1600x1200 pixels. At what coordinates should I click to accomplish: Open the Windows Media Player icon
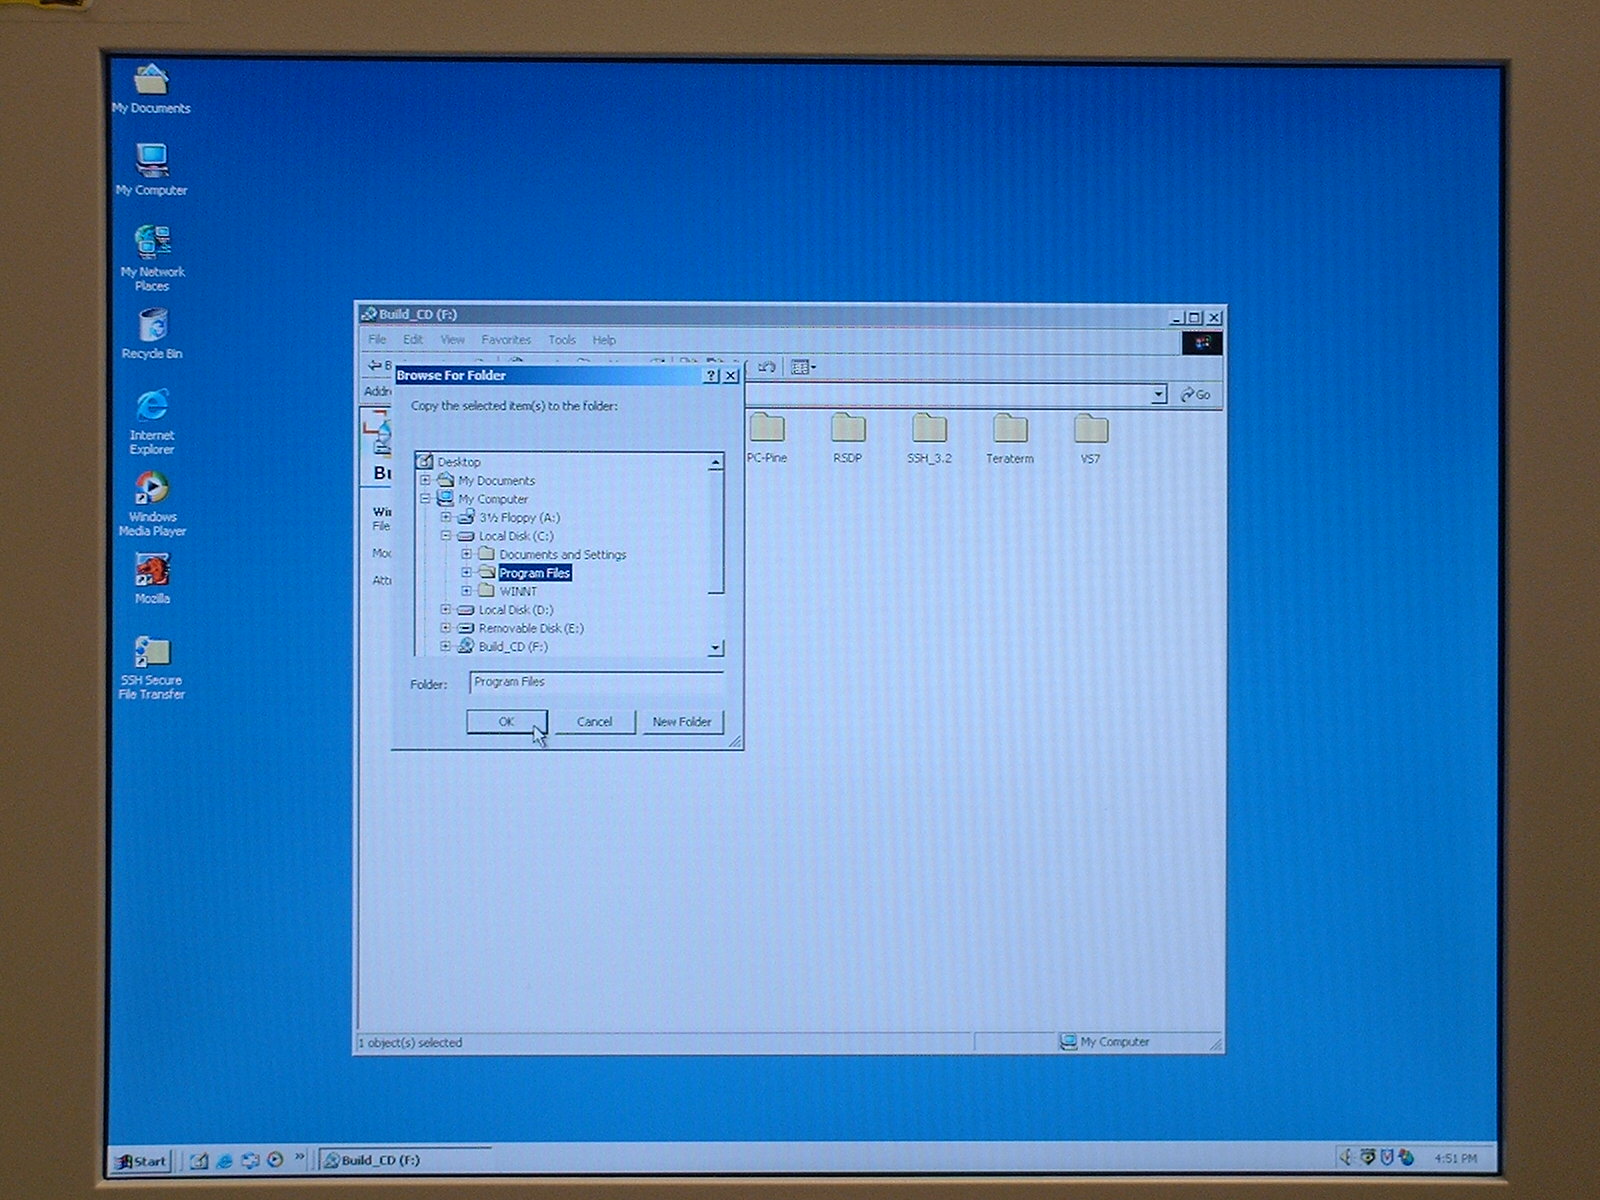152,489
